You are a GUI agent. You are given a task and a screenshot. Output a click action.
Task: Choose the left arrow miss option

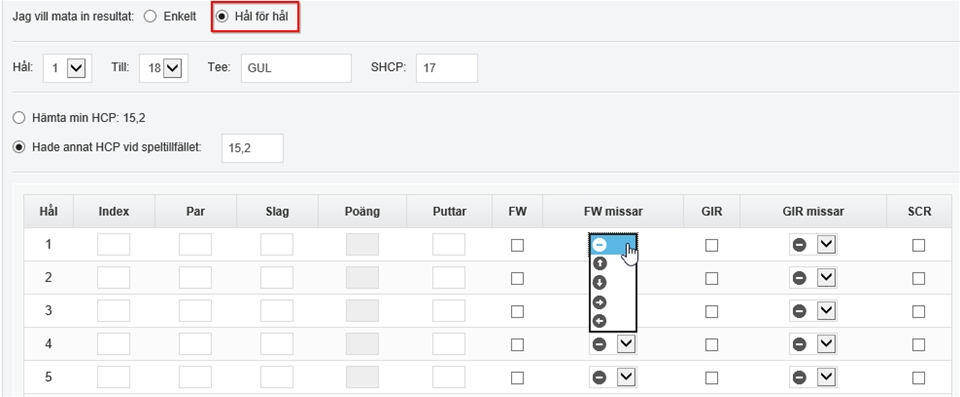coord(600,321)
